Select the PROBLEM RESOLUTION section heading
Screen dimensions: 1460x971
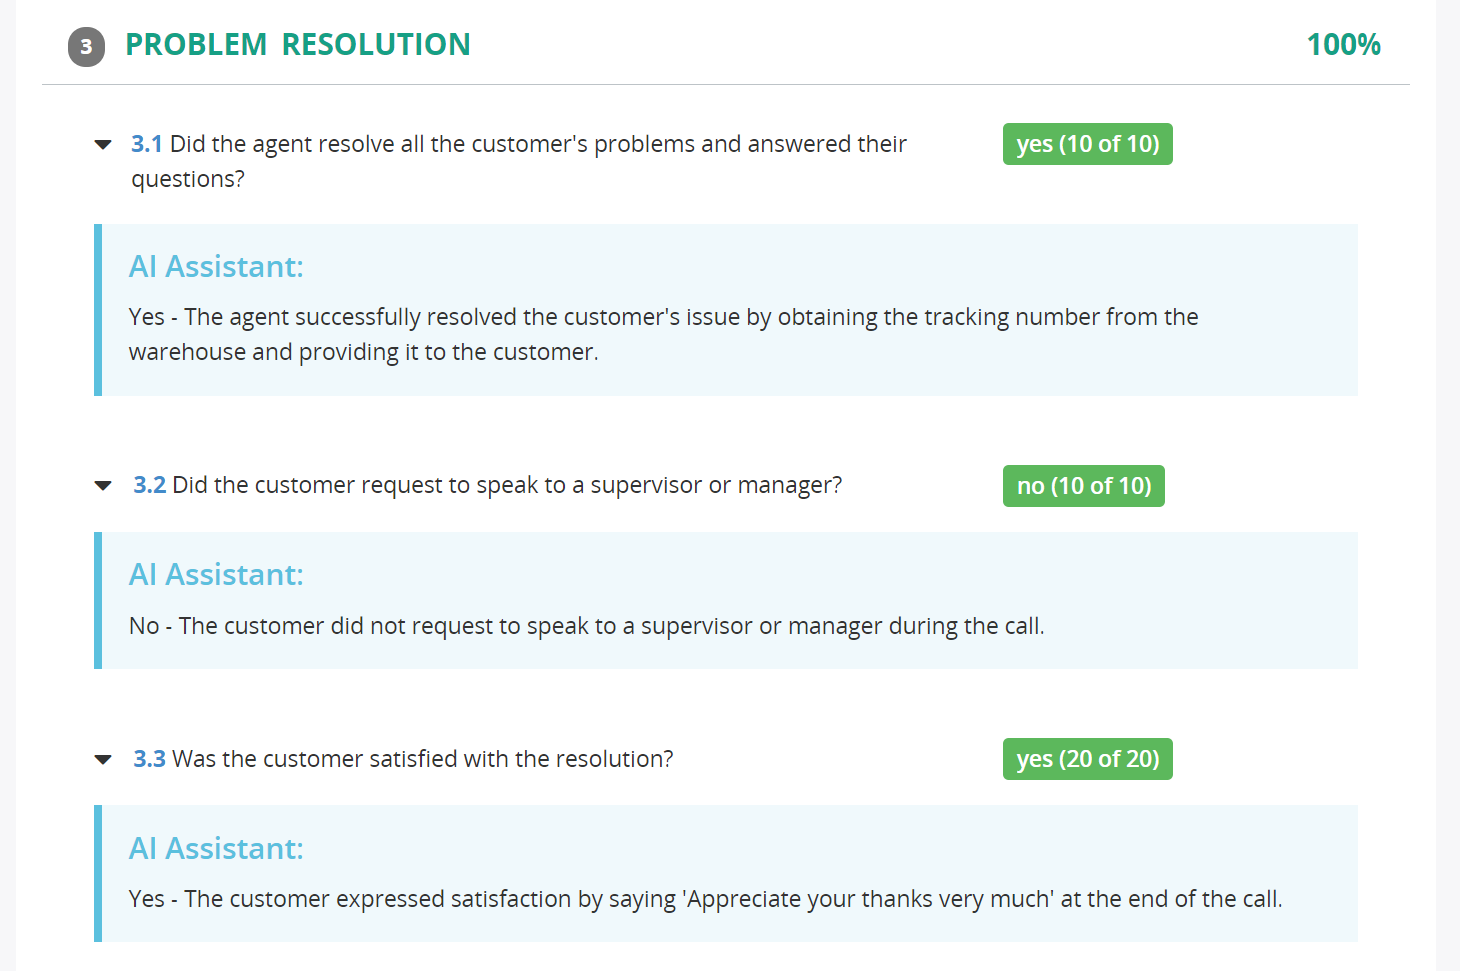click(298, 45)
